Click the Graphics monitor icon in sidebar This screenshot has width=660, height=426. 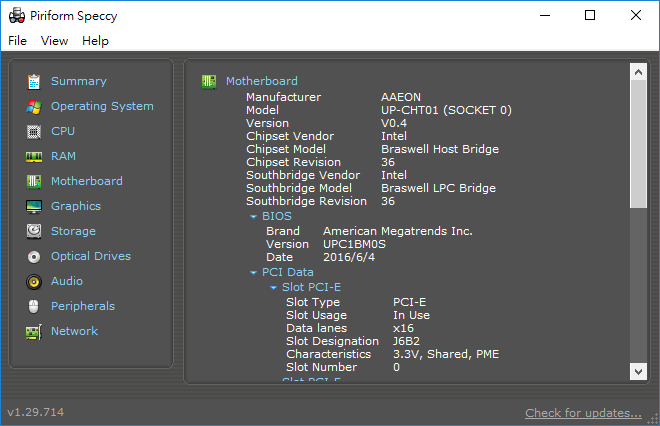tap(34, 206)
